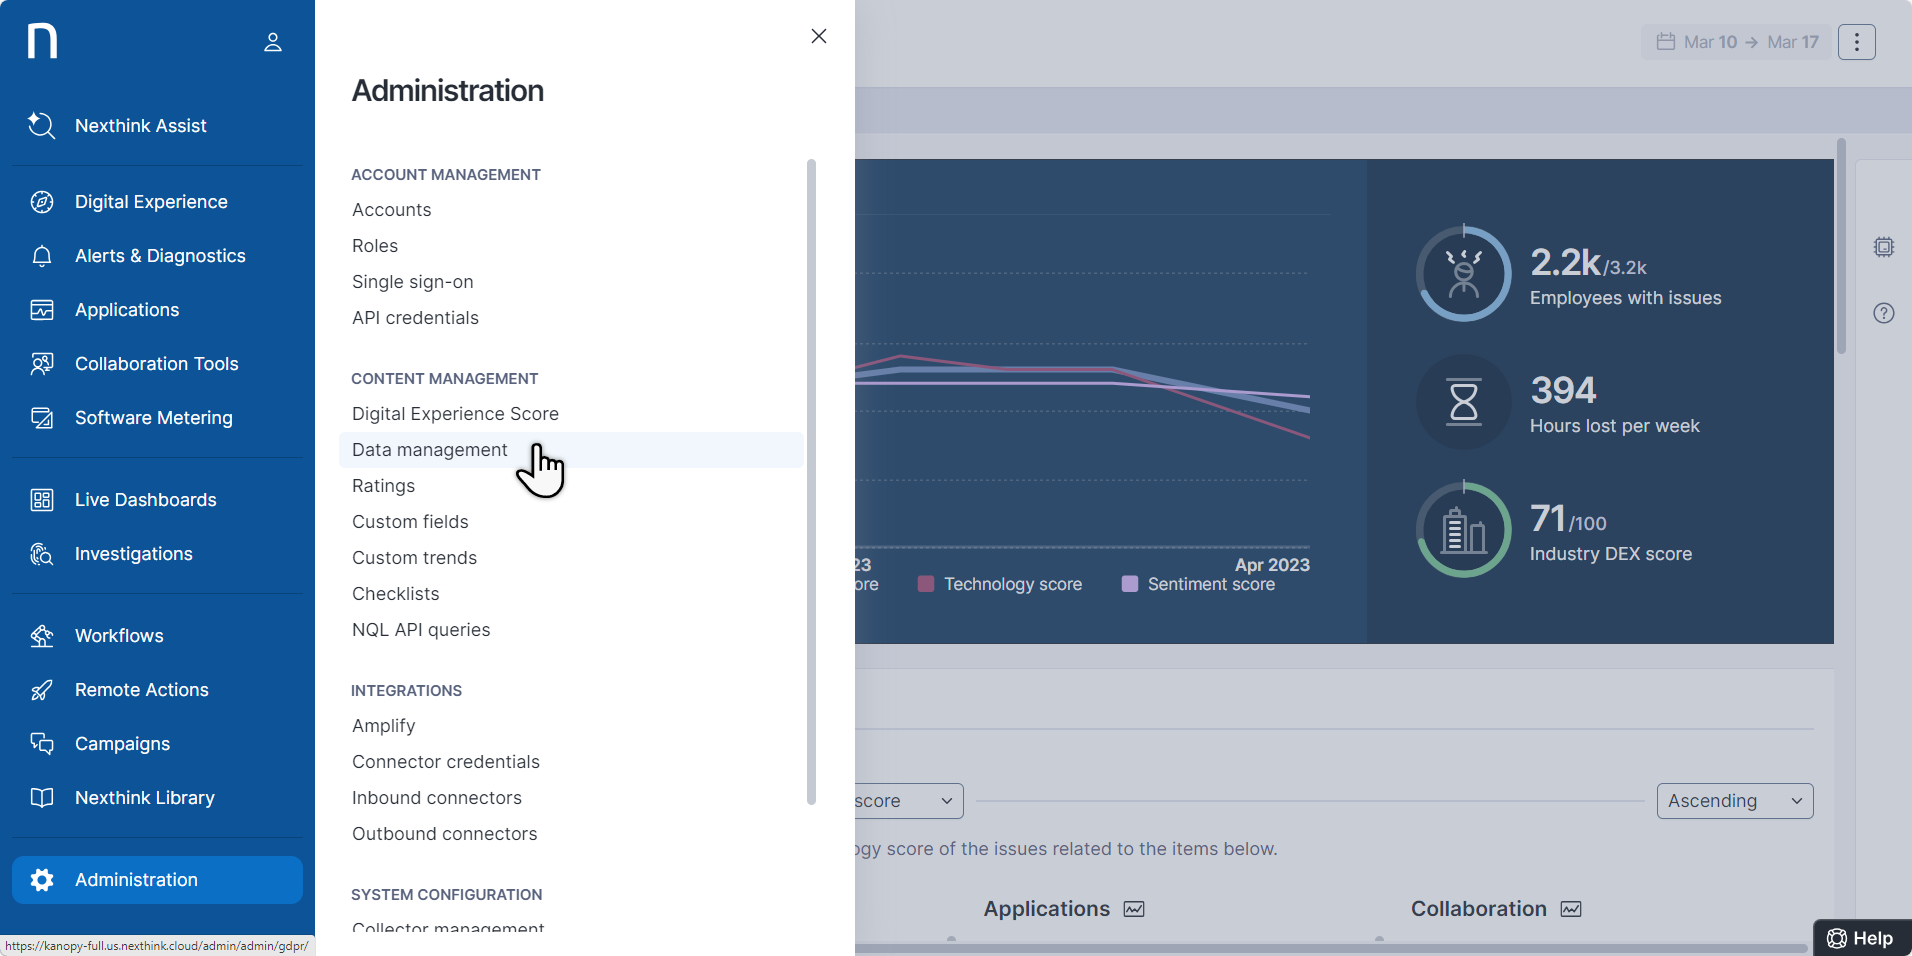Open the user profile icon at top left
Viewport: 1912px width, 956px height.
272,41
